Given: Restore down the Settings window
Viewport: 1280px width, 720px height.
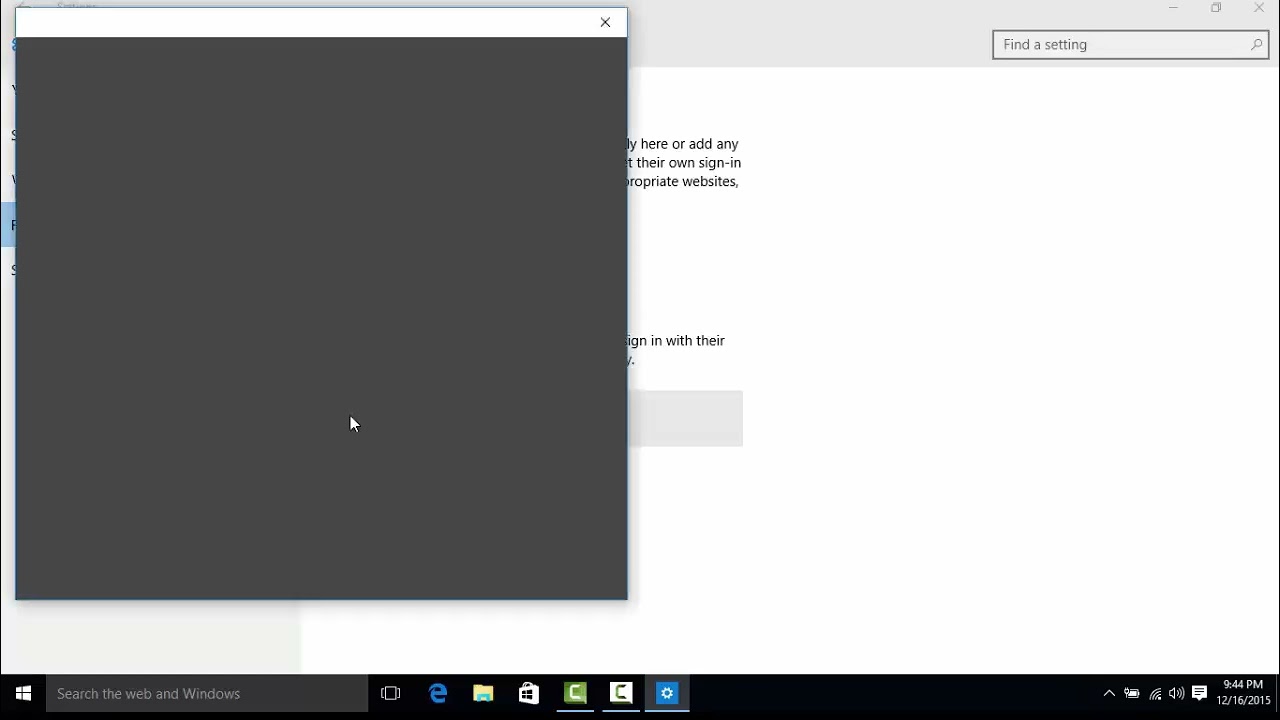Looking at the screenshot, I should 1216,8.
